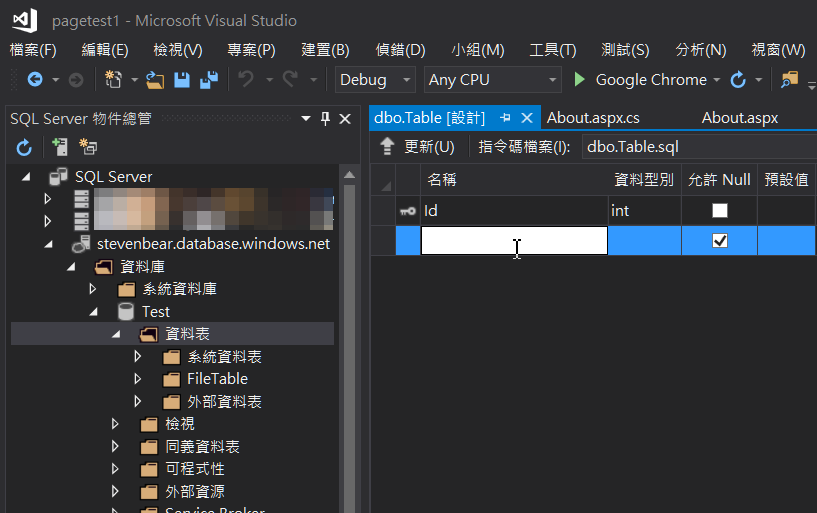817x513 pixels.
Task: Open the 測試(S) menu
Action: [x=625, y=50]
